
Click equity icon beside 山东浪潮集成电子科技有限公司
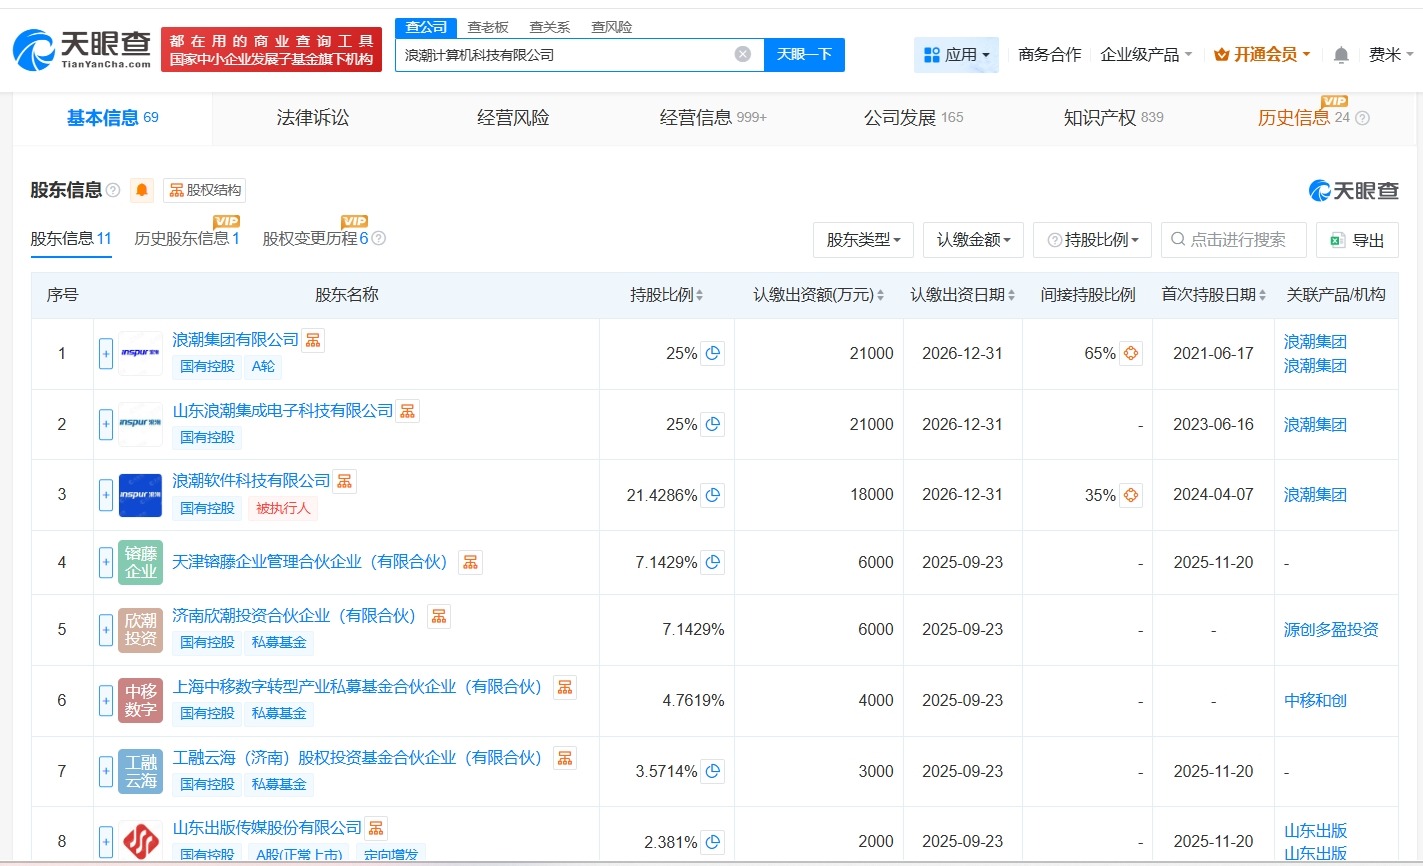tap(407, 410)
